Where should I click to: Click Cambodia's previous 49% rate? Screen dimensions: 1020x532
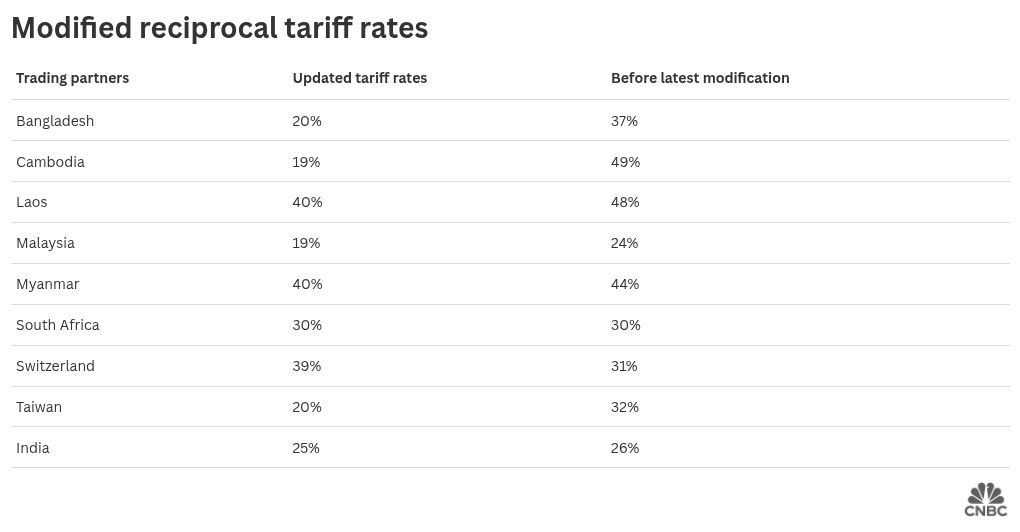[x=625, y=162]
